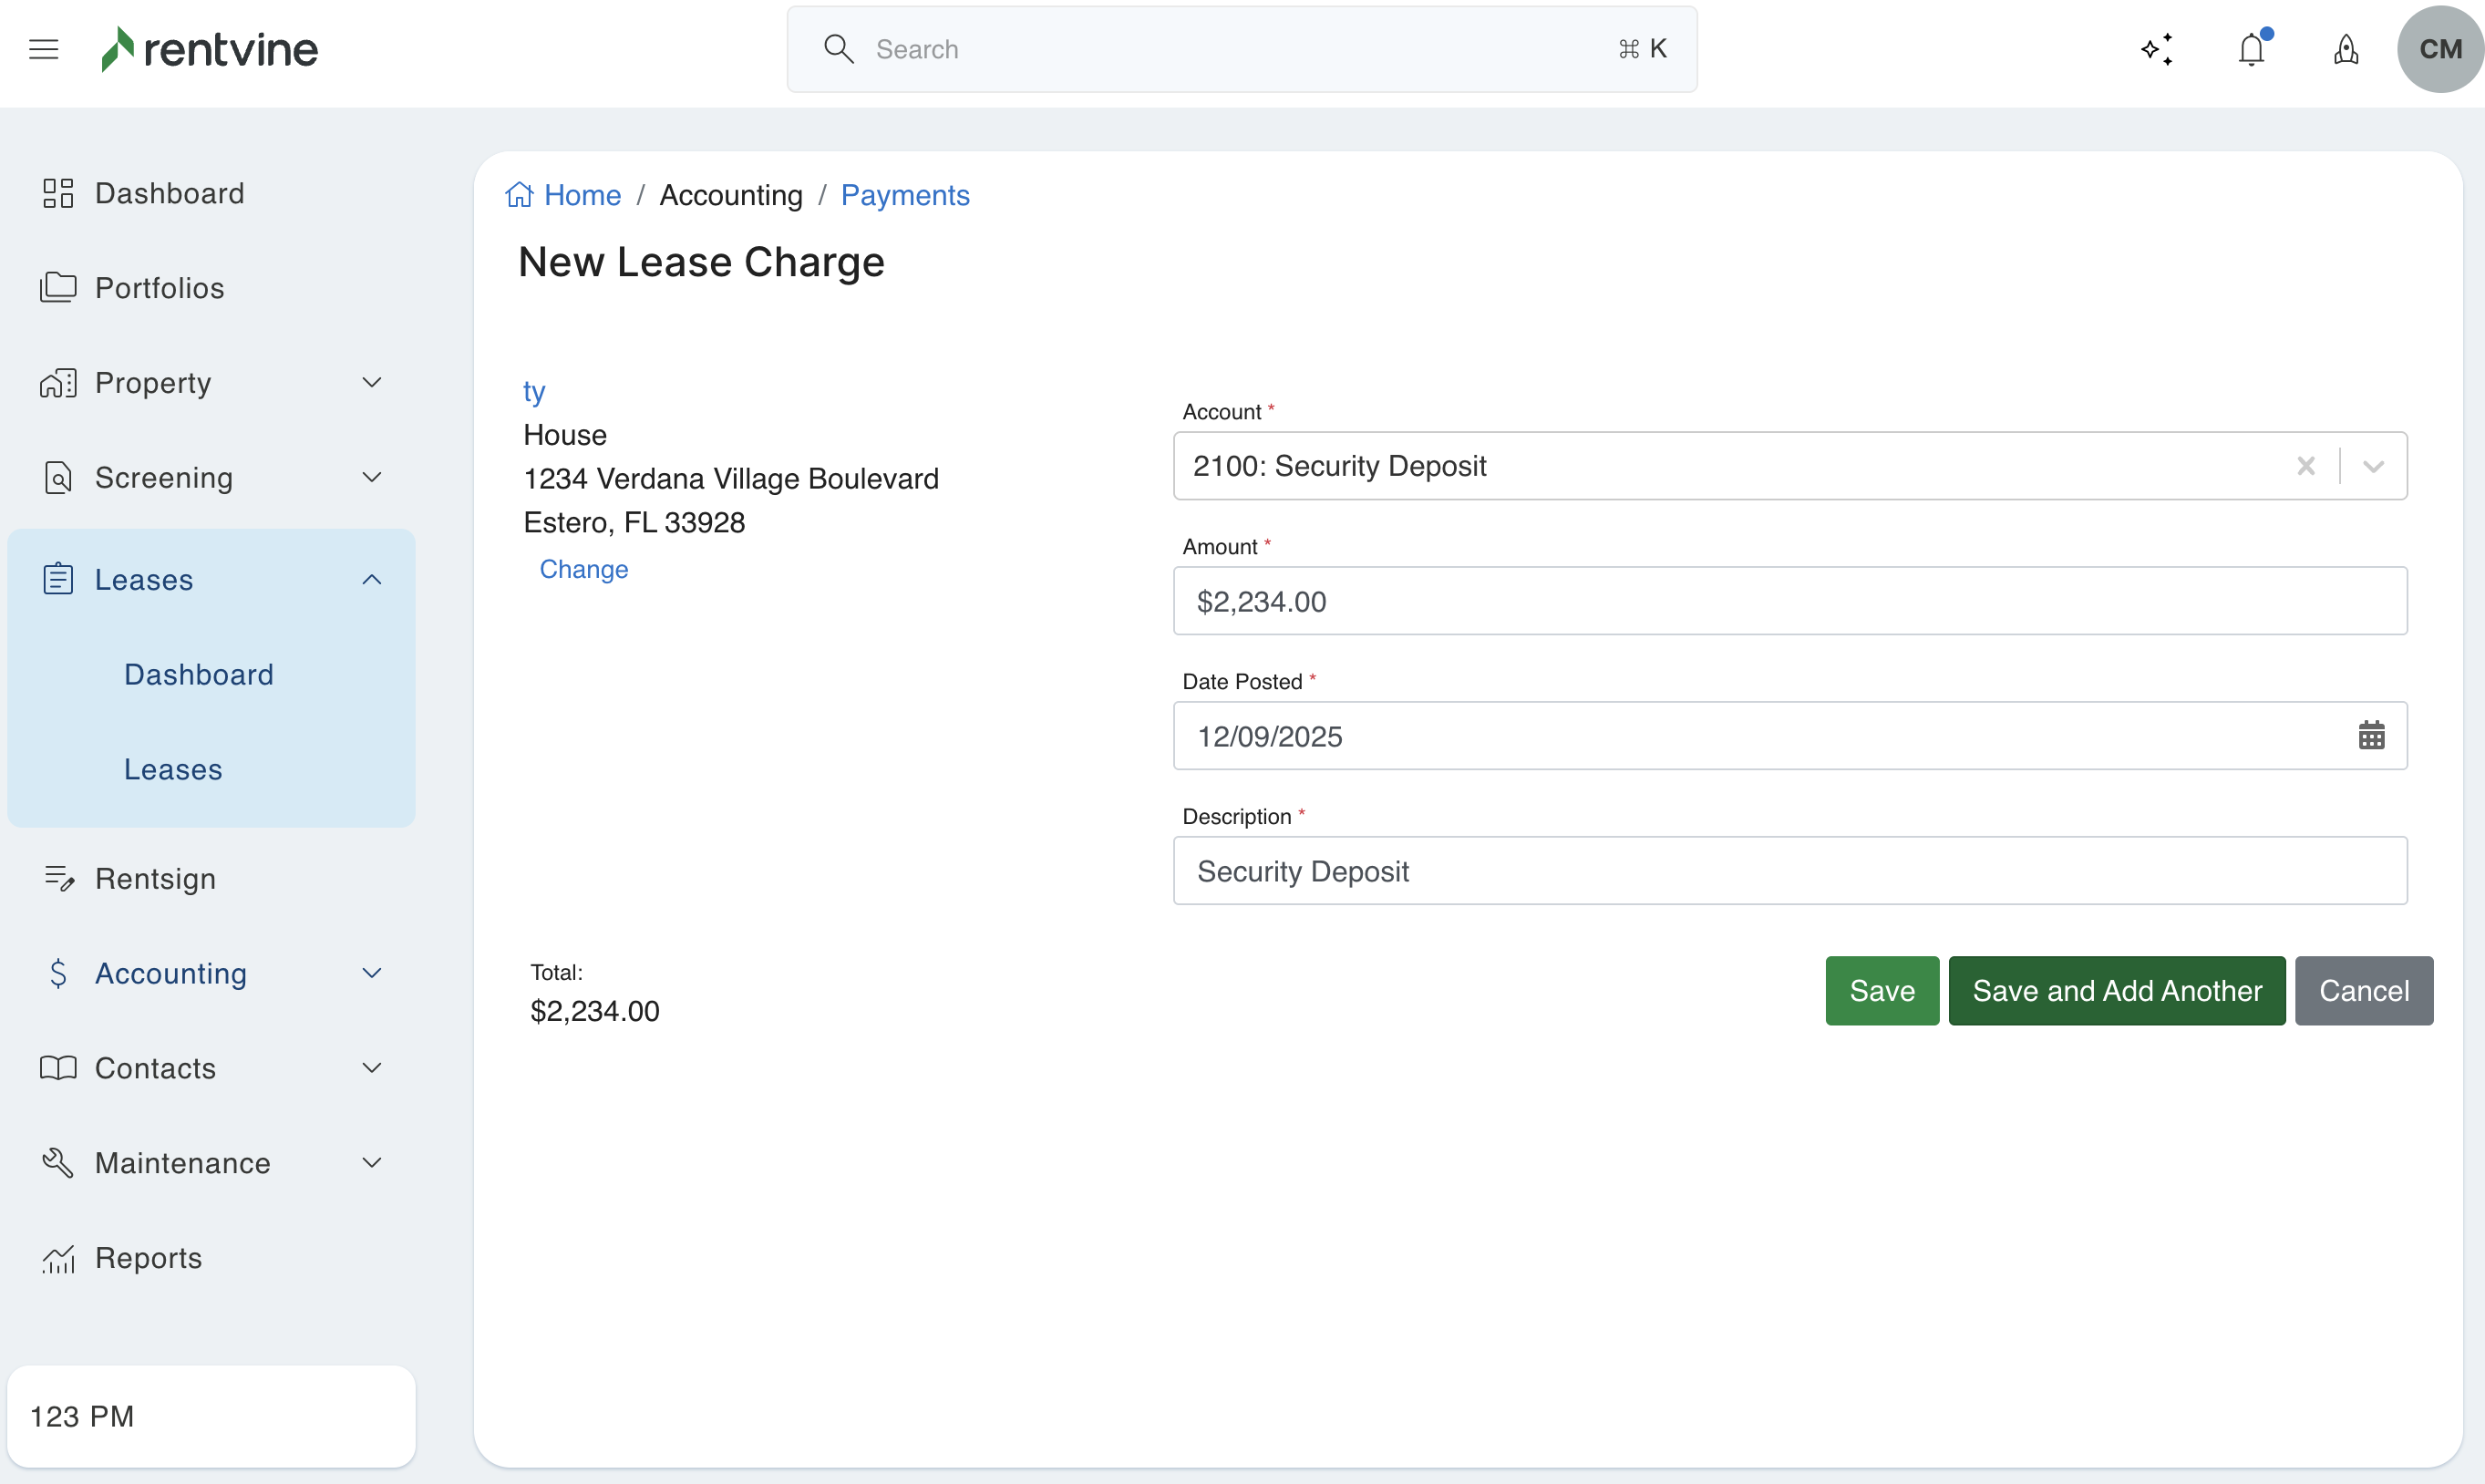Image resolution: width=2485 pixels, height=1484 pixels.
Task: Expand the Accounting sidebar menu
Action: point(371,973)
